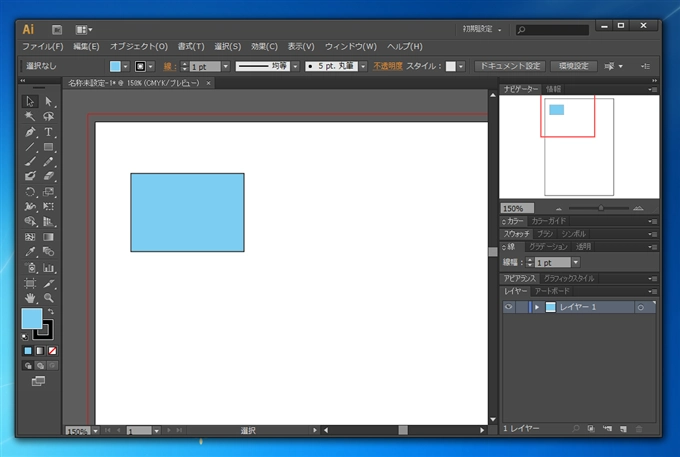Open variable width profile dropdown
The image size is (680, 457).
click(295, 66)
